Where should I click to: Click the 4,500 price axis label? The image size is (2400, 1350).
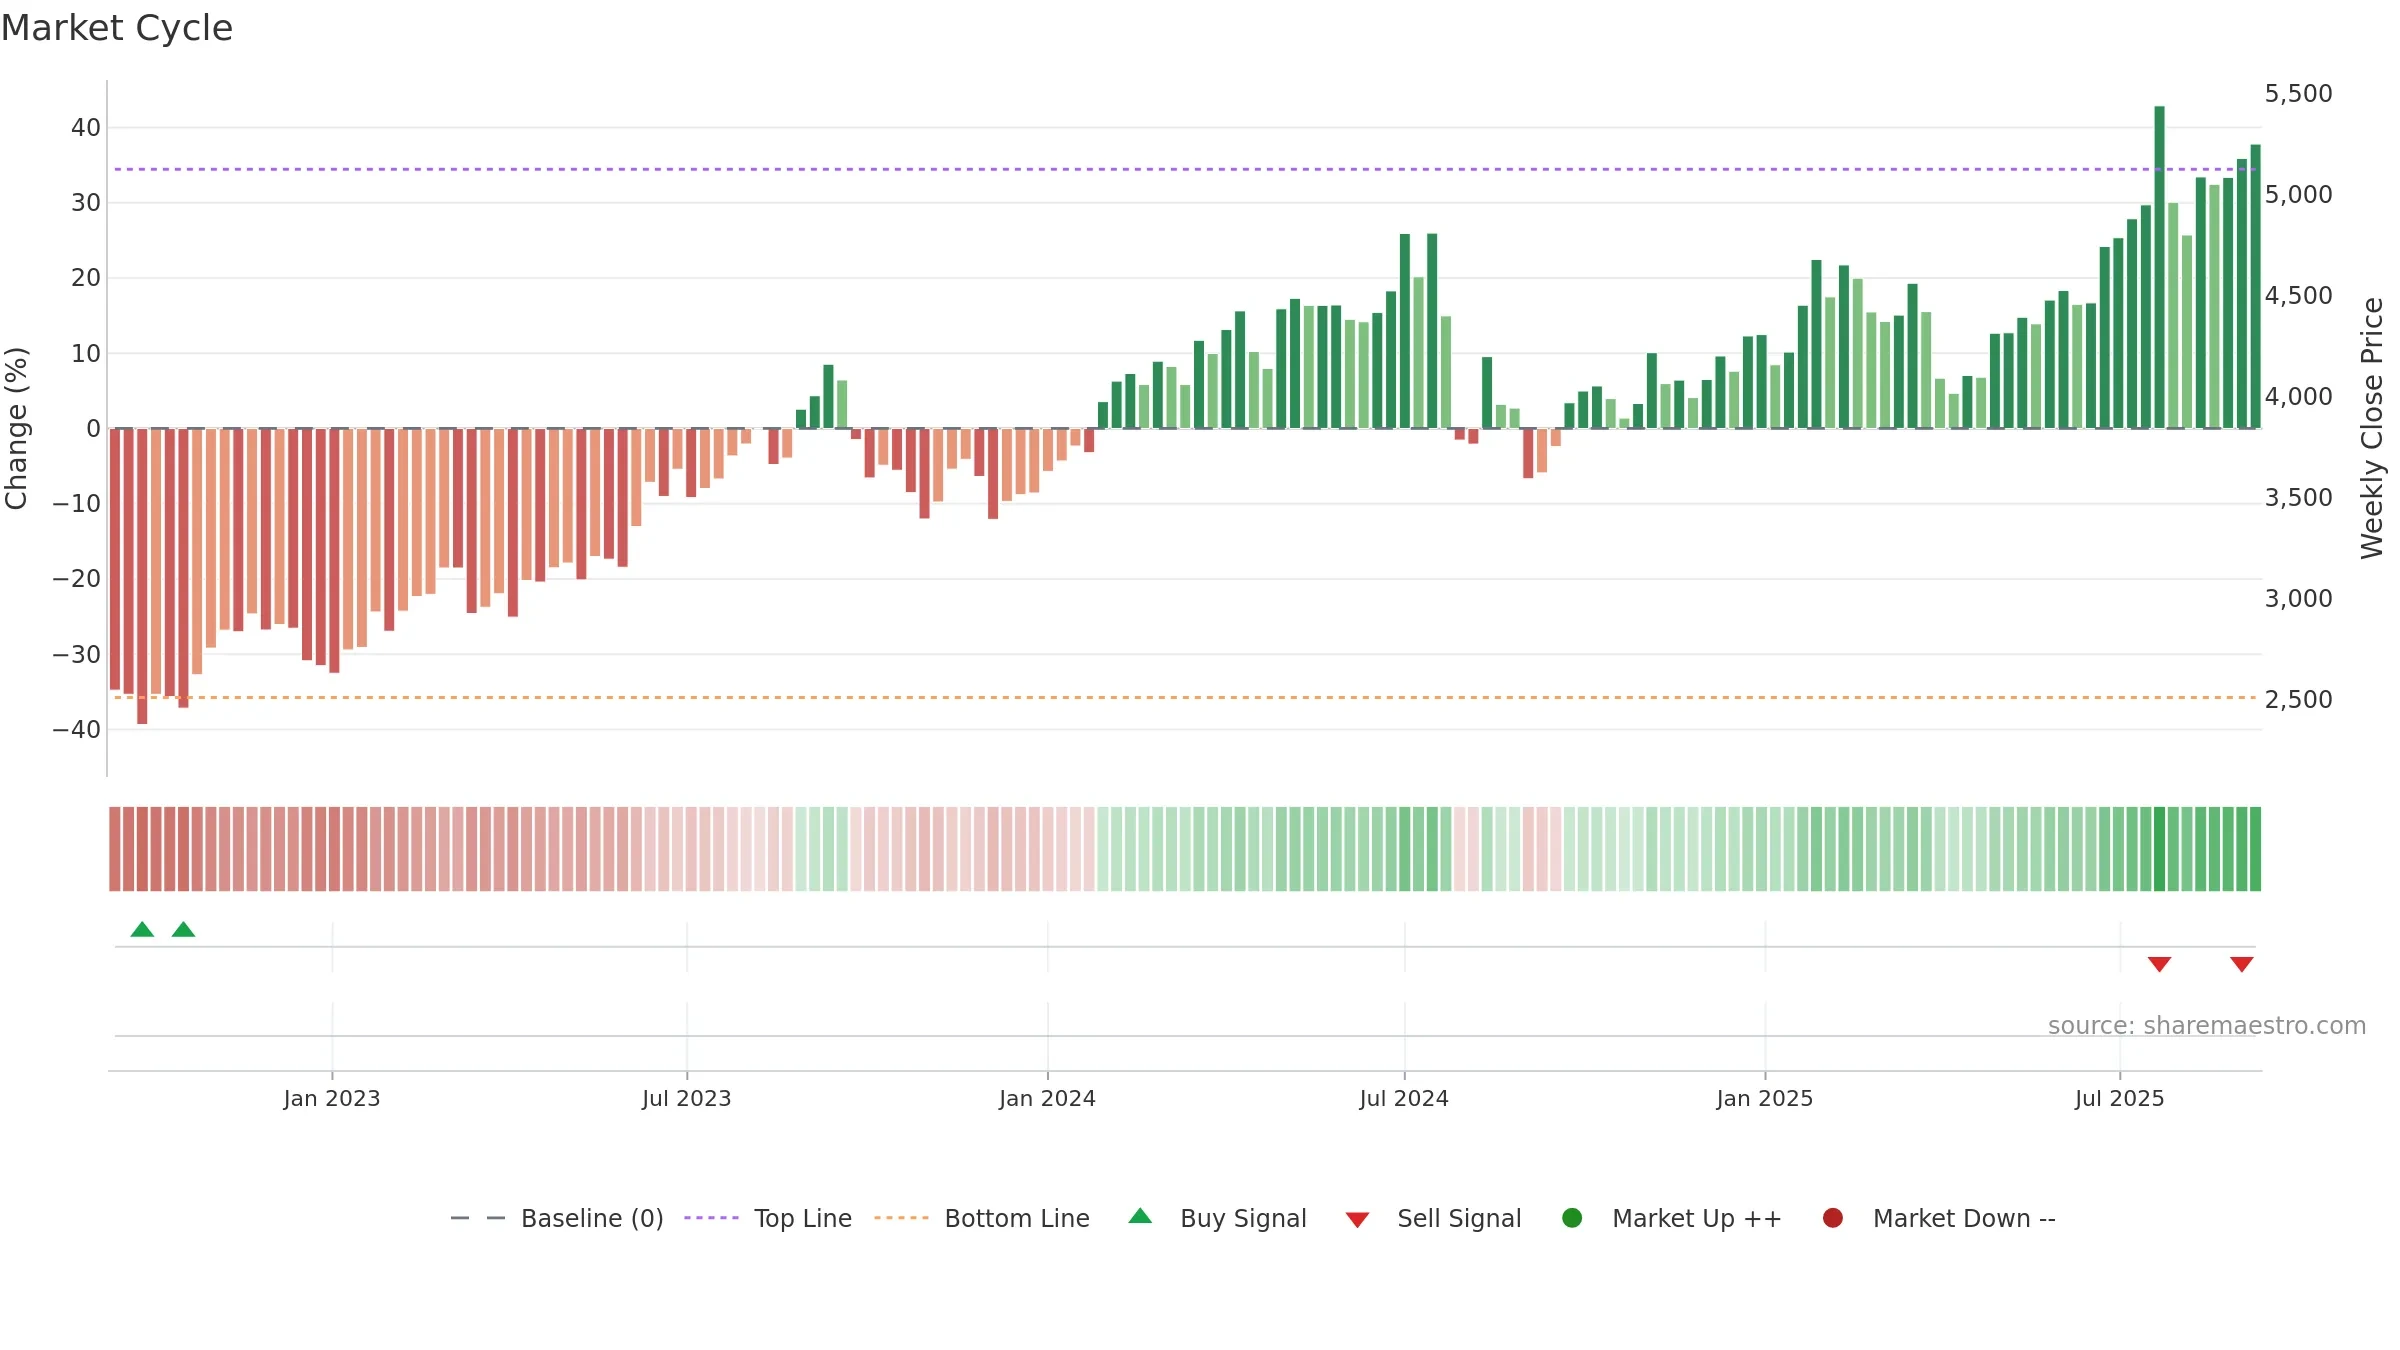[x=2298, y=296]
